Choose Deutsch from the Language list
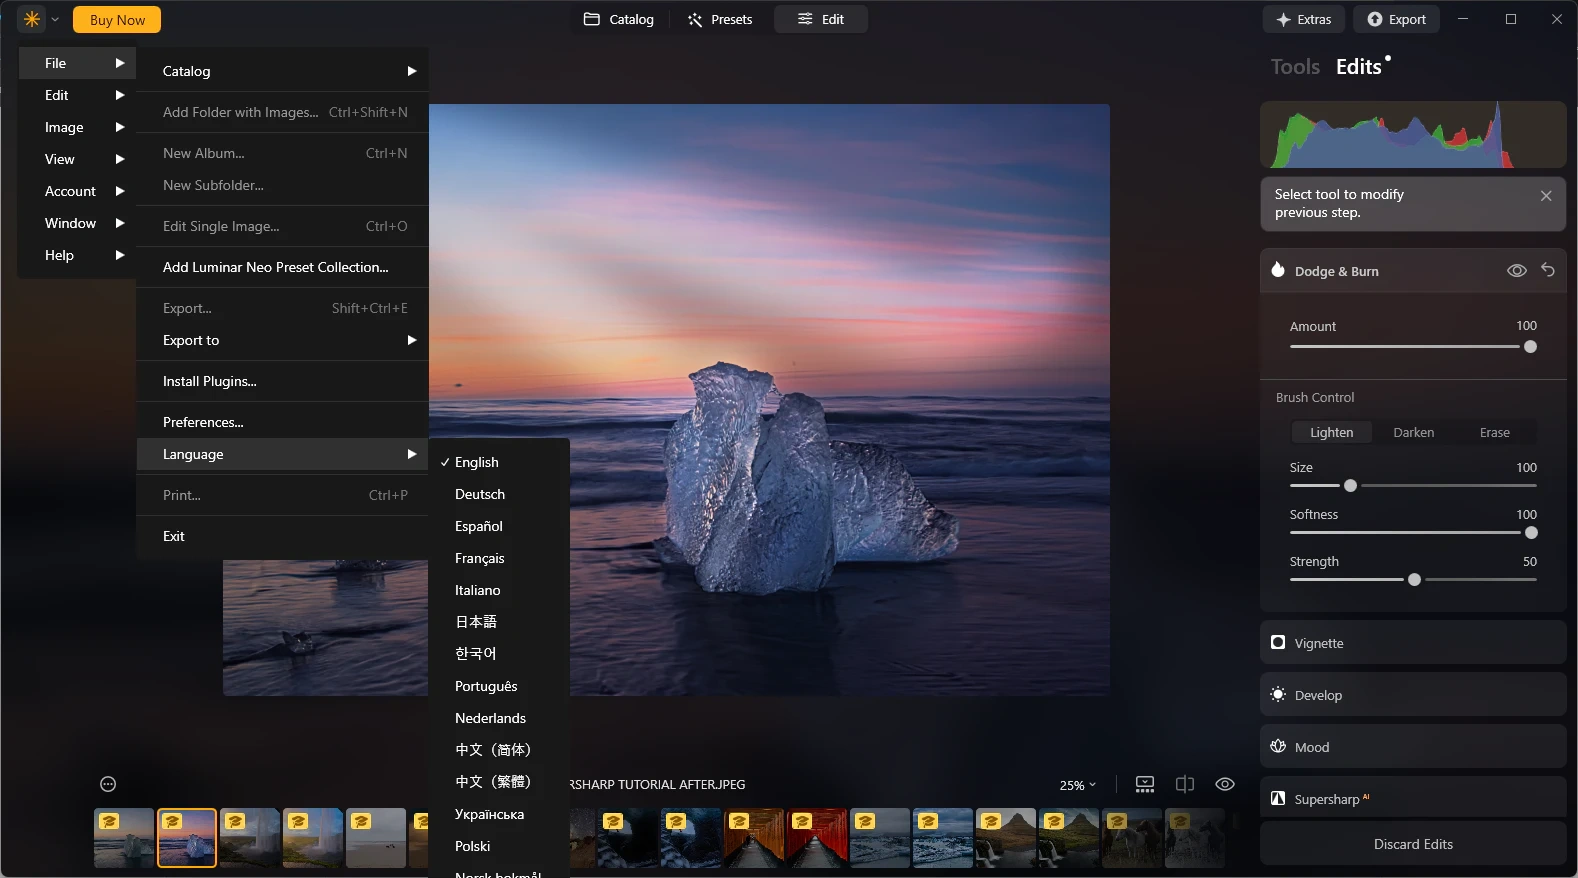Screen dimensions: 1578x878 pyautogui.click(x=480, y=494)
